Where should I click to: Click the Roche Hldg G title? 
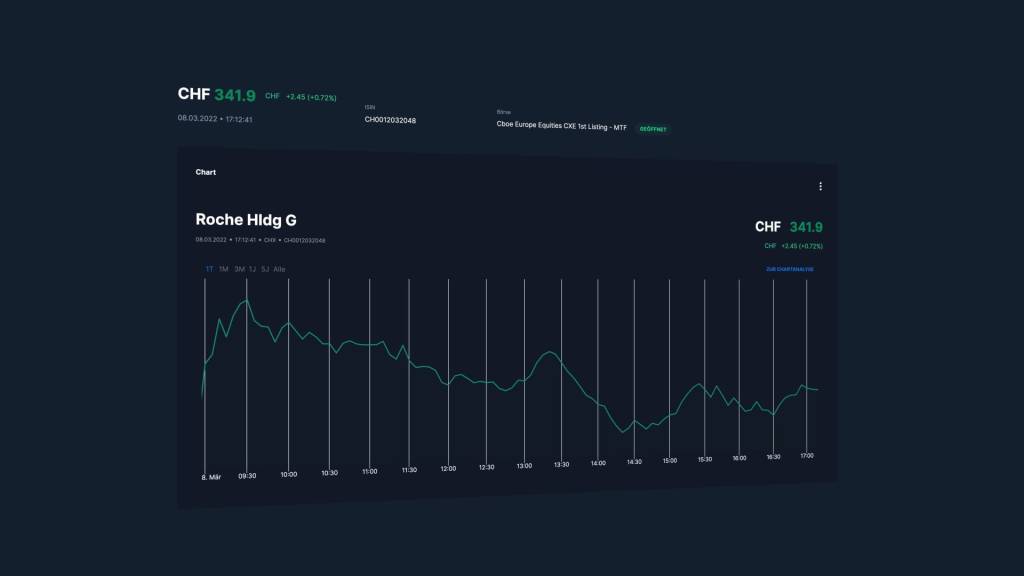coord(246,220)
